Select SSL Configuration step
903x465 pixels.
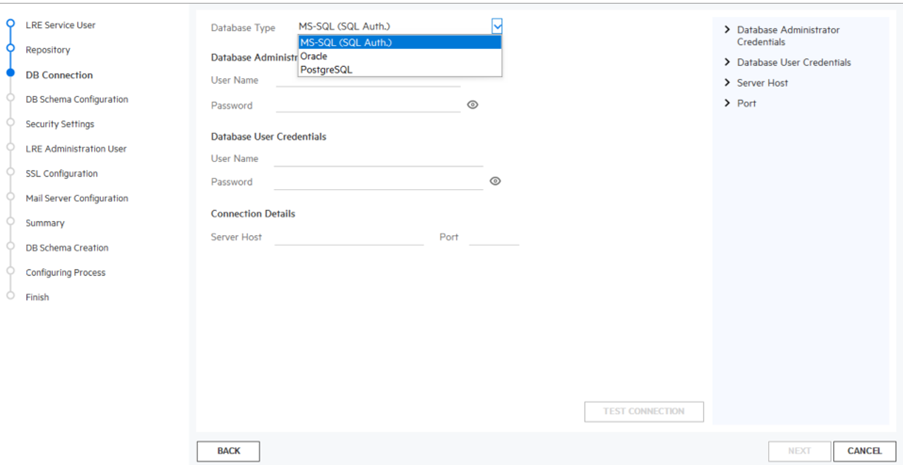pyautogui.click(x=62, y=173)
